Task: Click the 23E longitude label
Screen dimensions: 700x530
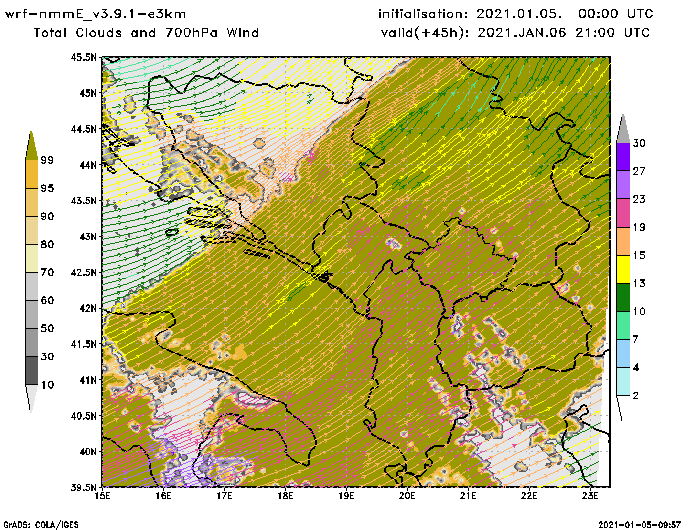Action: tap(590, 496)
